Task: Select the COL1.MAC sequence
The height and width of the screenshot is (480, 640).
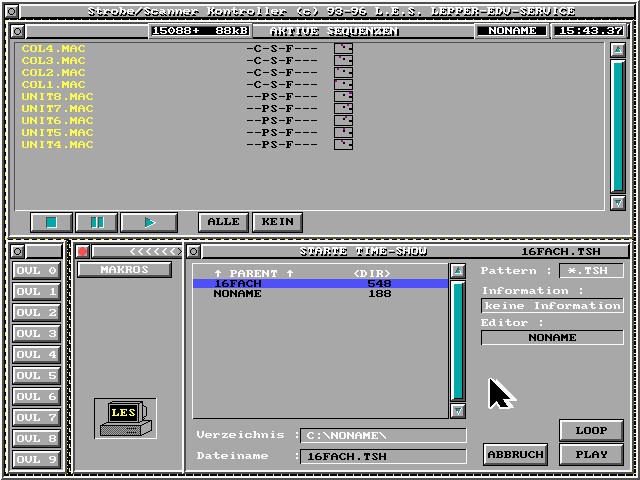Action: [x=53, y=84]
